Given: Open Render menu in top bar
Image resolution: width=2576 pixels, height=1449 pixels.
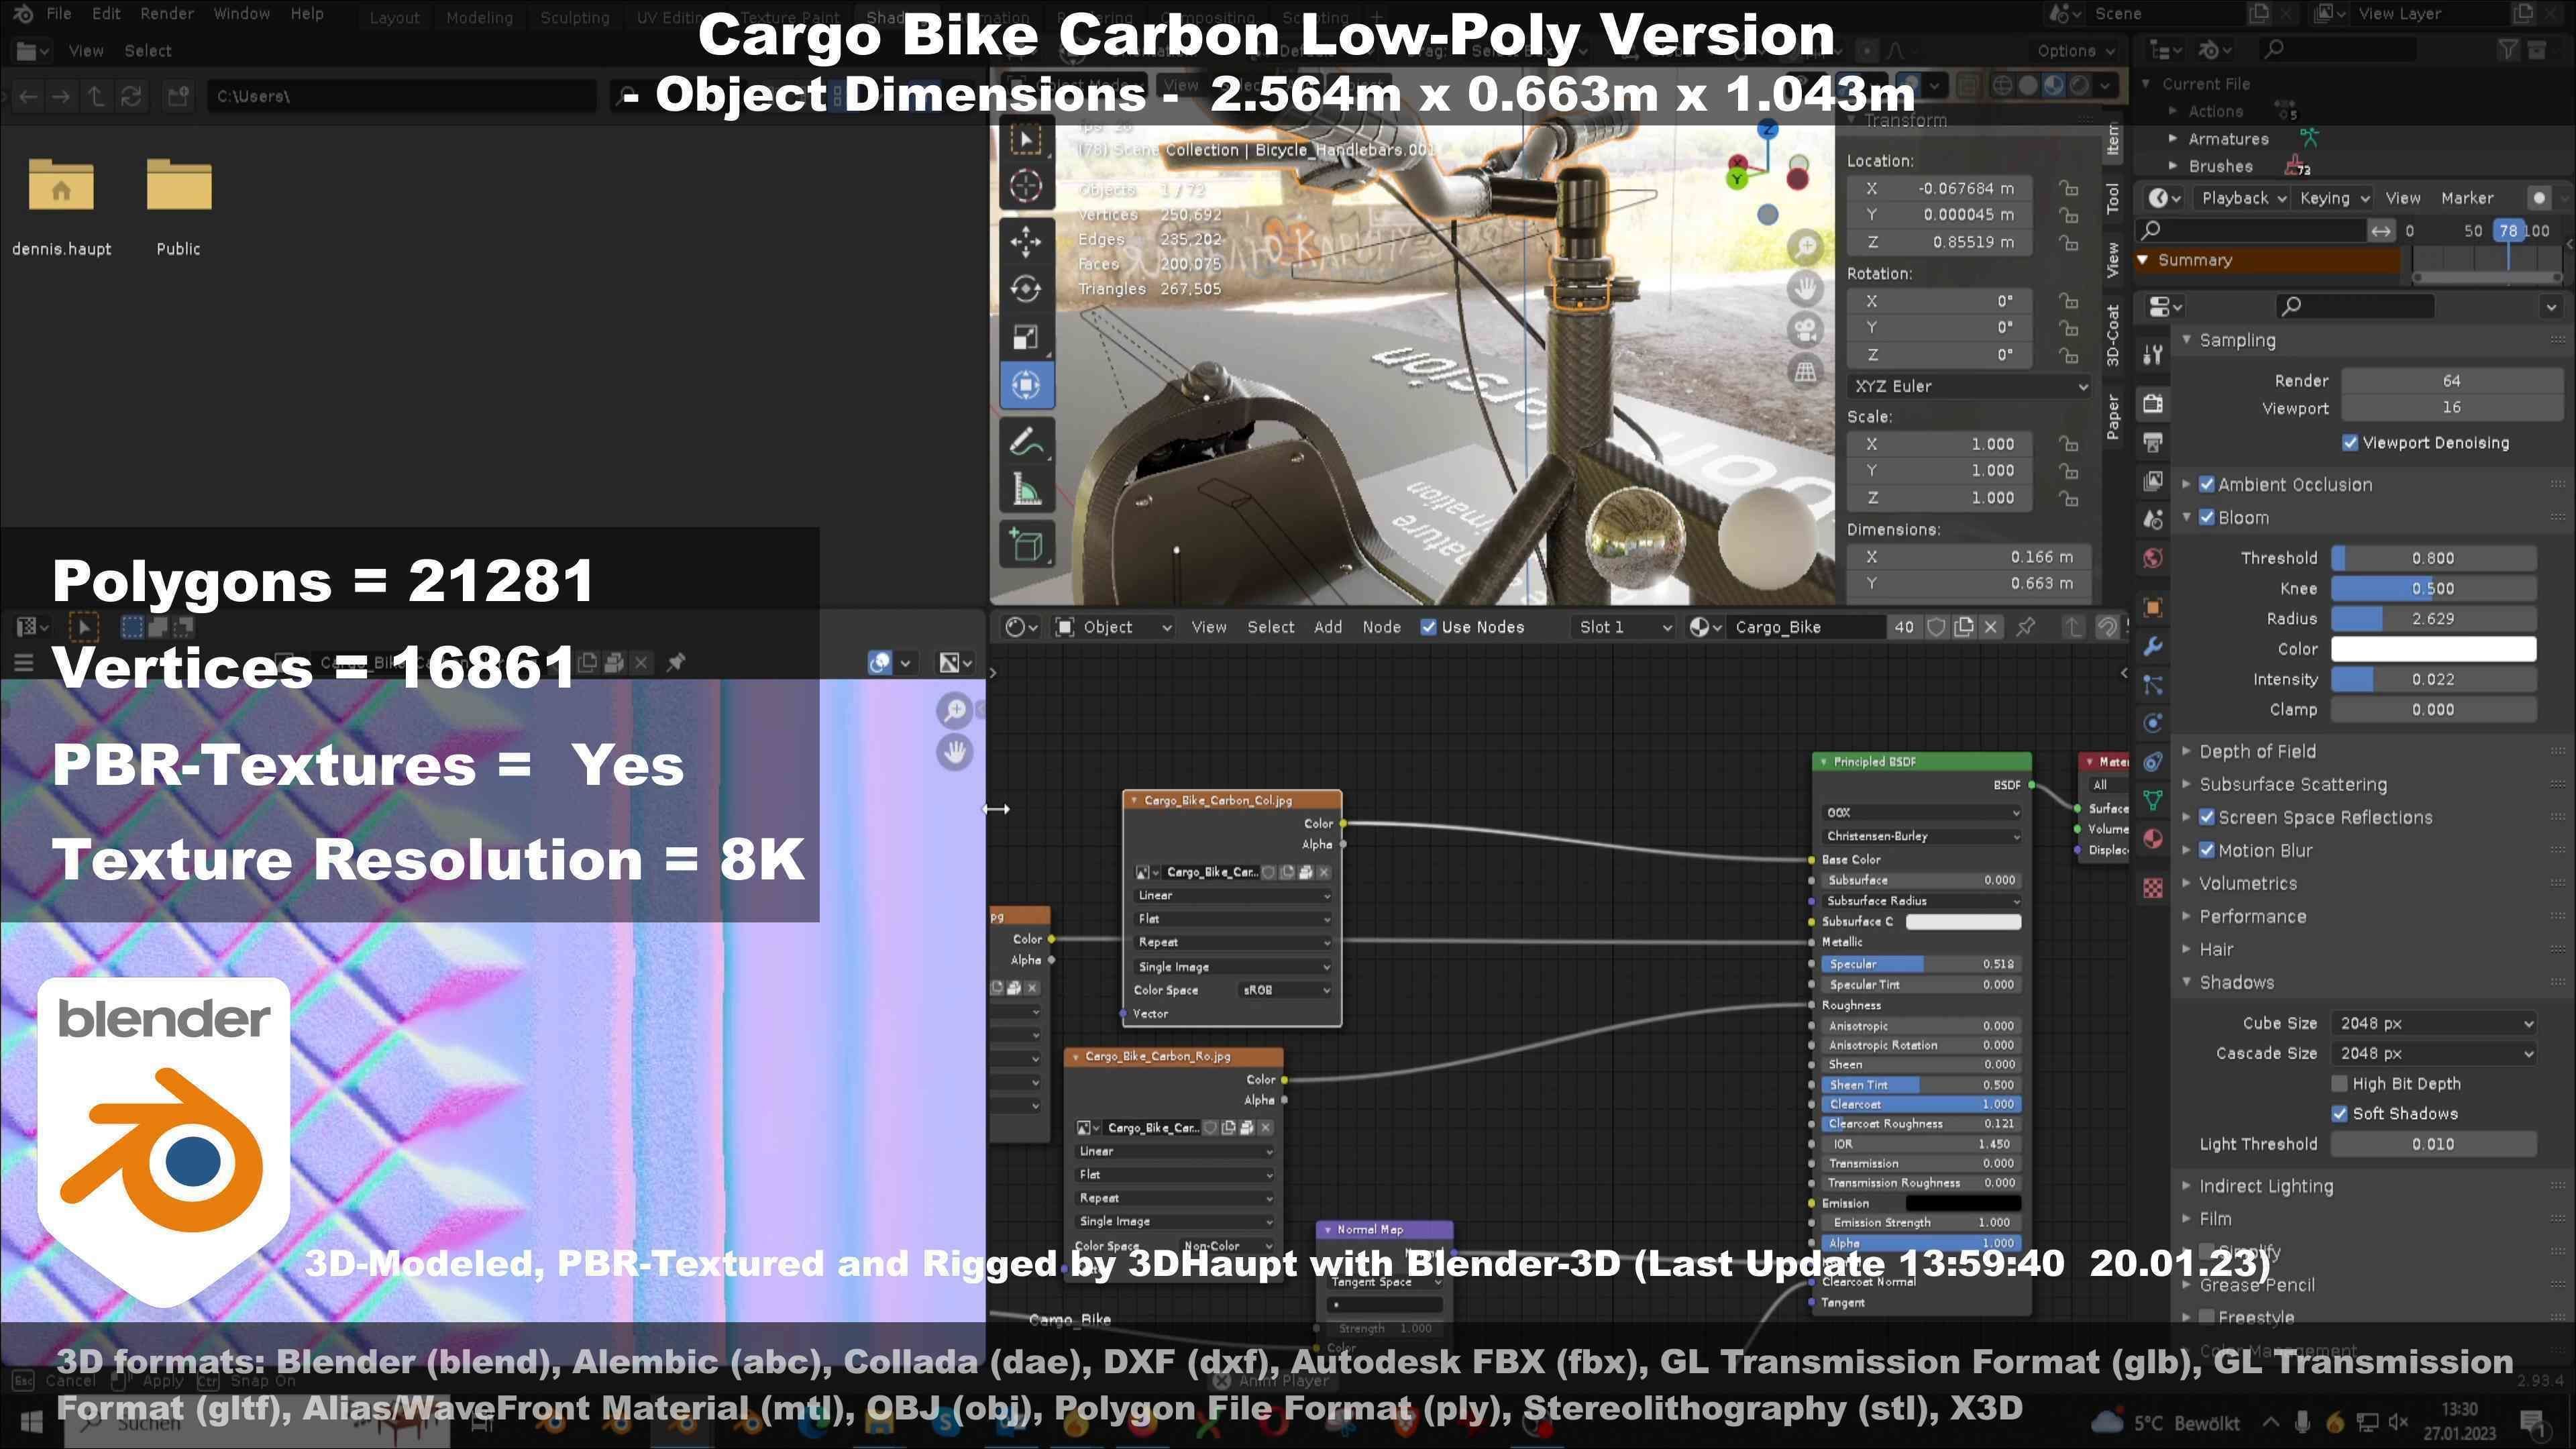Looking at the screenshot, I should 166,14.
